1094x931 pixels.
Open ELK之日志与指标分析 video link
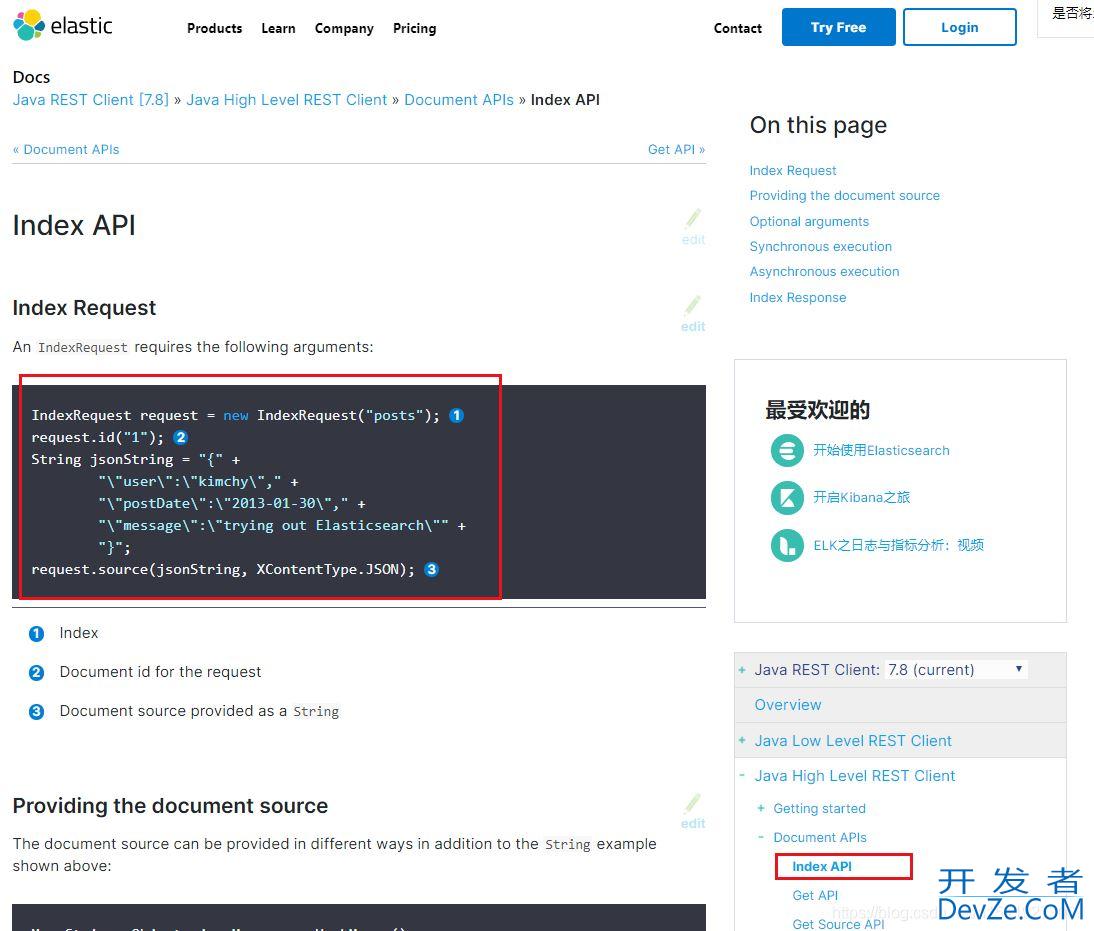pyautogui.click(x=898, y=545)
